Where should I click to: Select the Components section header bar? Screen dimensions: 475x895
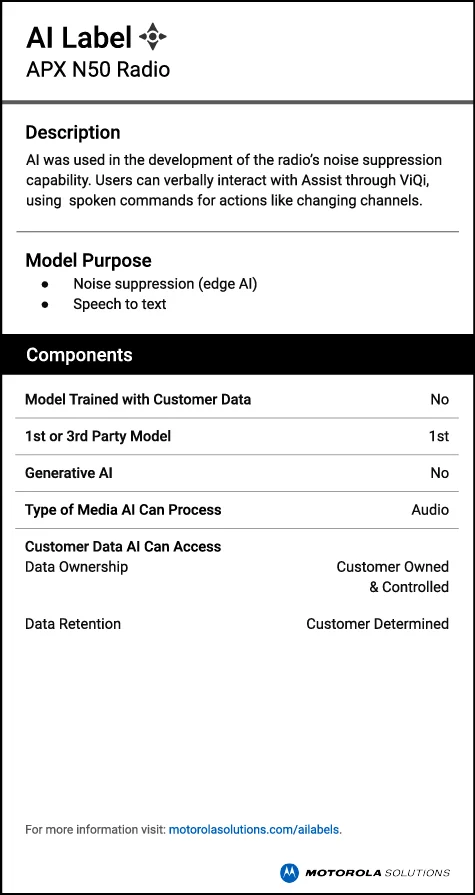pyautogui.click(x=238, y=354)
